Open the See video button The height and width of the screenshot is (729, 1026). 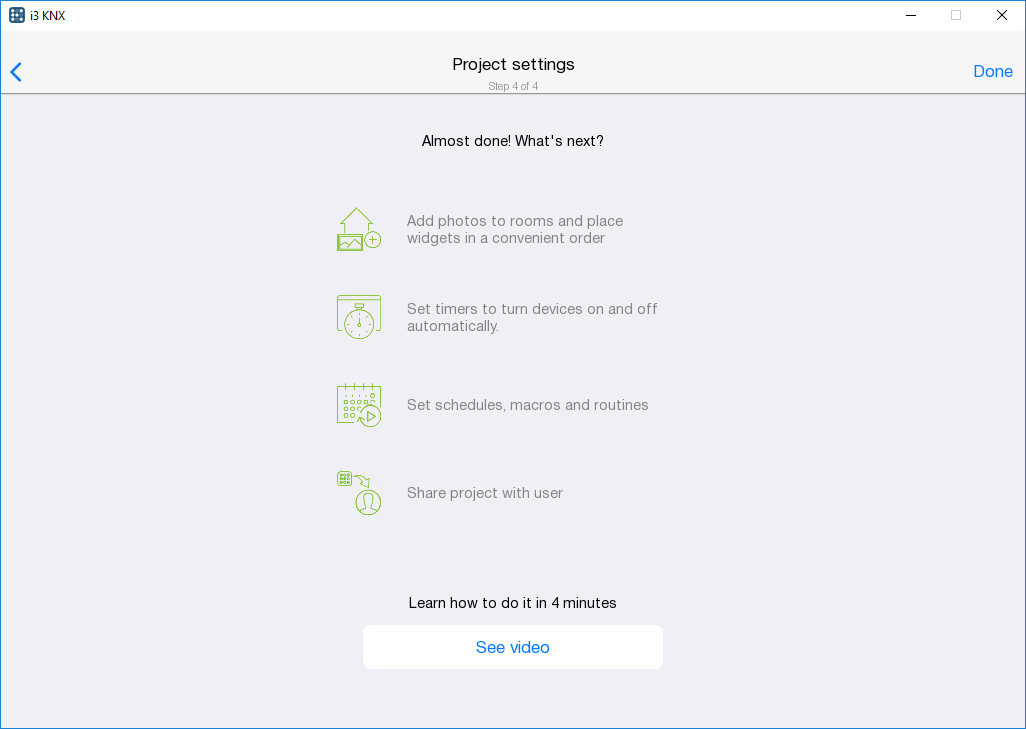pyautogui.click(x=512, y=647)
